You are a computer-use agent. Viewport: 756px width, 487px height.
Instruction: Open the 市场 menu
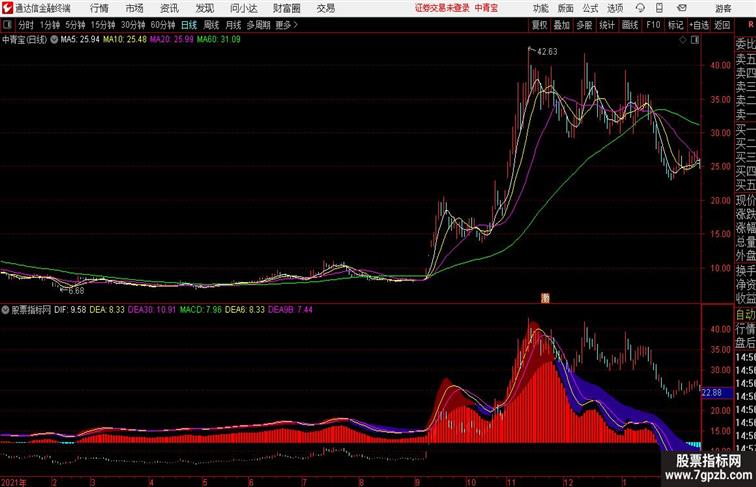(135, 8)
